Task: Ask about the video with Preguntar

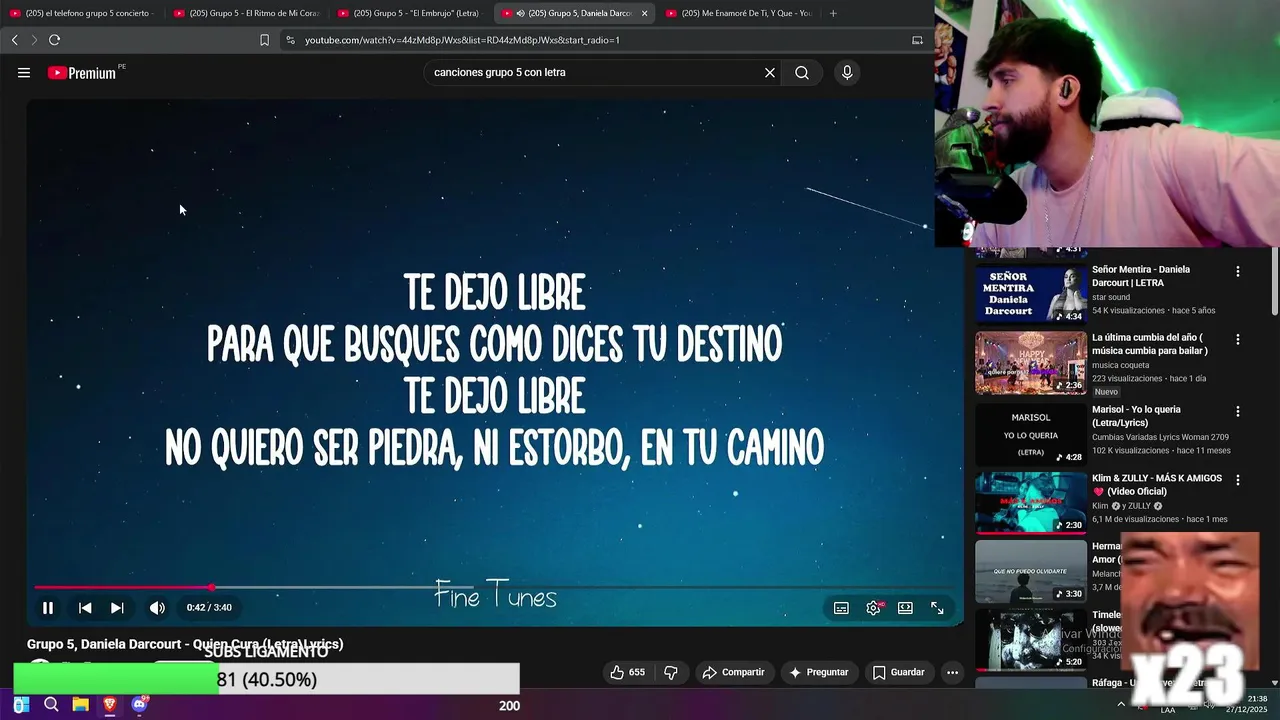Action: [818, 672]
